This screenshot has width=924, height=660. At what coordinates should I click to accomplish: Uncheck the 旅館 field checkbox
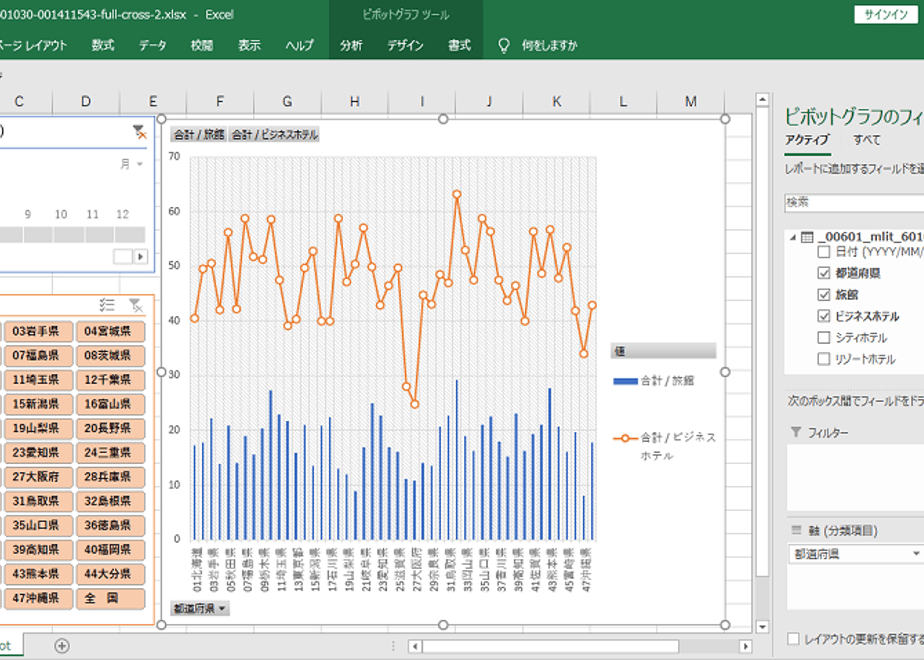click(824, 295)
